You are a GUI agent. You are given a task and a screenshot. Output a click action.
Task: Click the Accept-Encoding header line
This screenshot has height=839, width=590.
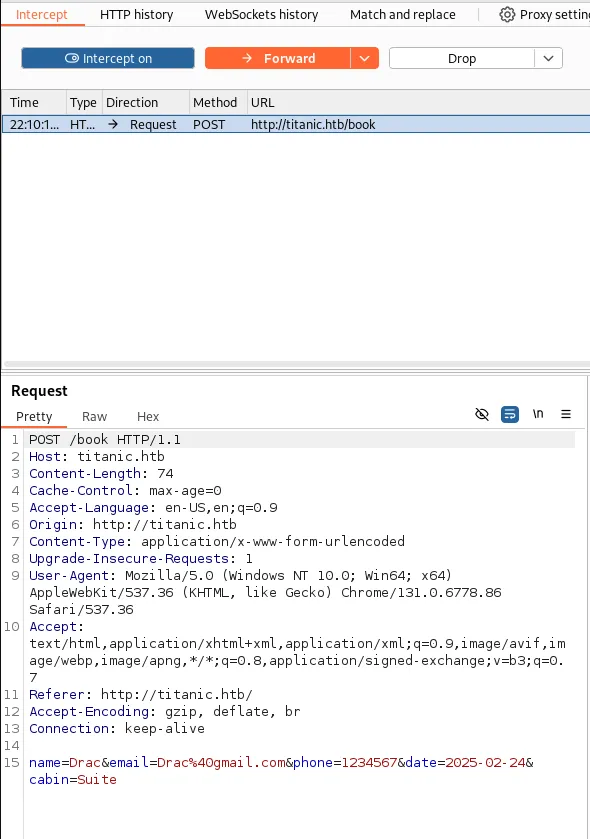[x=165, y=712]
